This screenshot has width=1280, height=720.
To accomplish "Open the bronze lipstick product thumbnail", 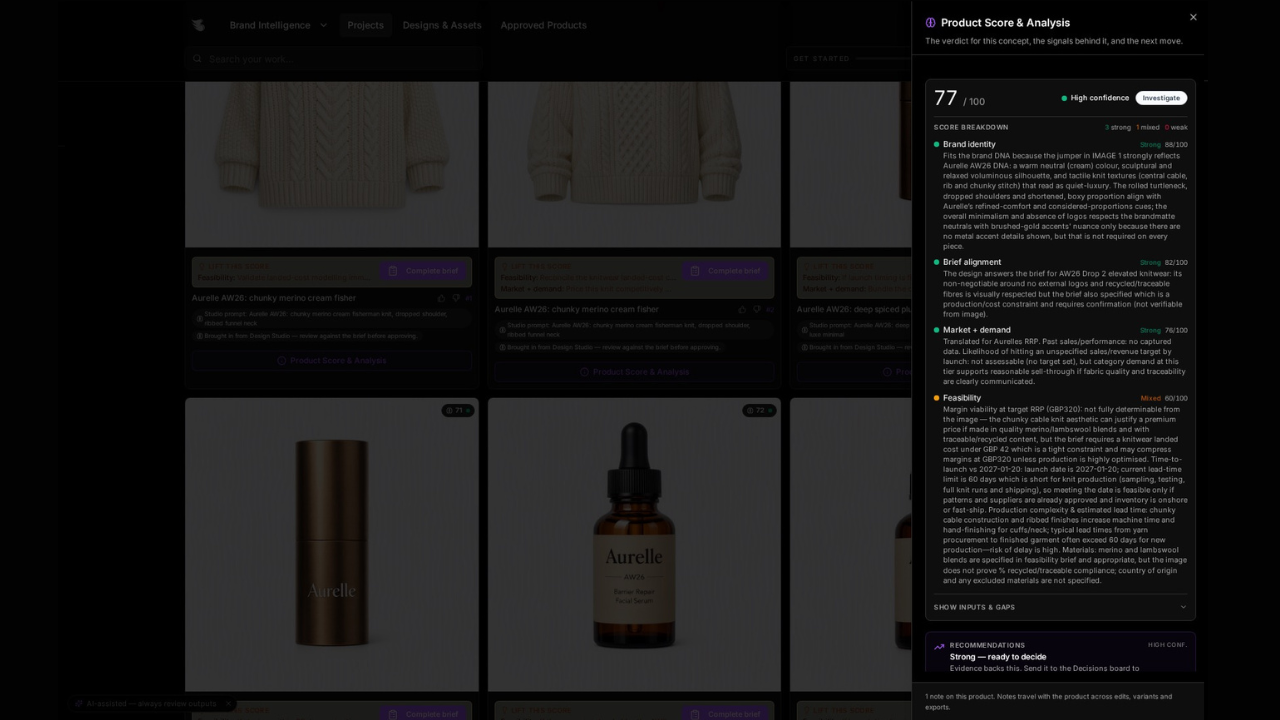I will pyautogui.click(x=331, y=545).
